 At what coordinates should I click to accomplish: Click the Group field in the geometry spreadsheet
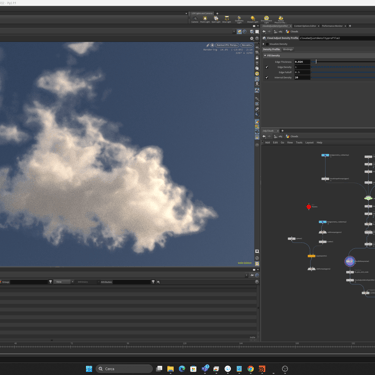coord(29,282)
